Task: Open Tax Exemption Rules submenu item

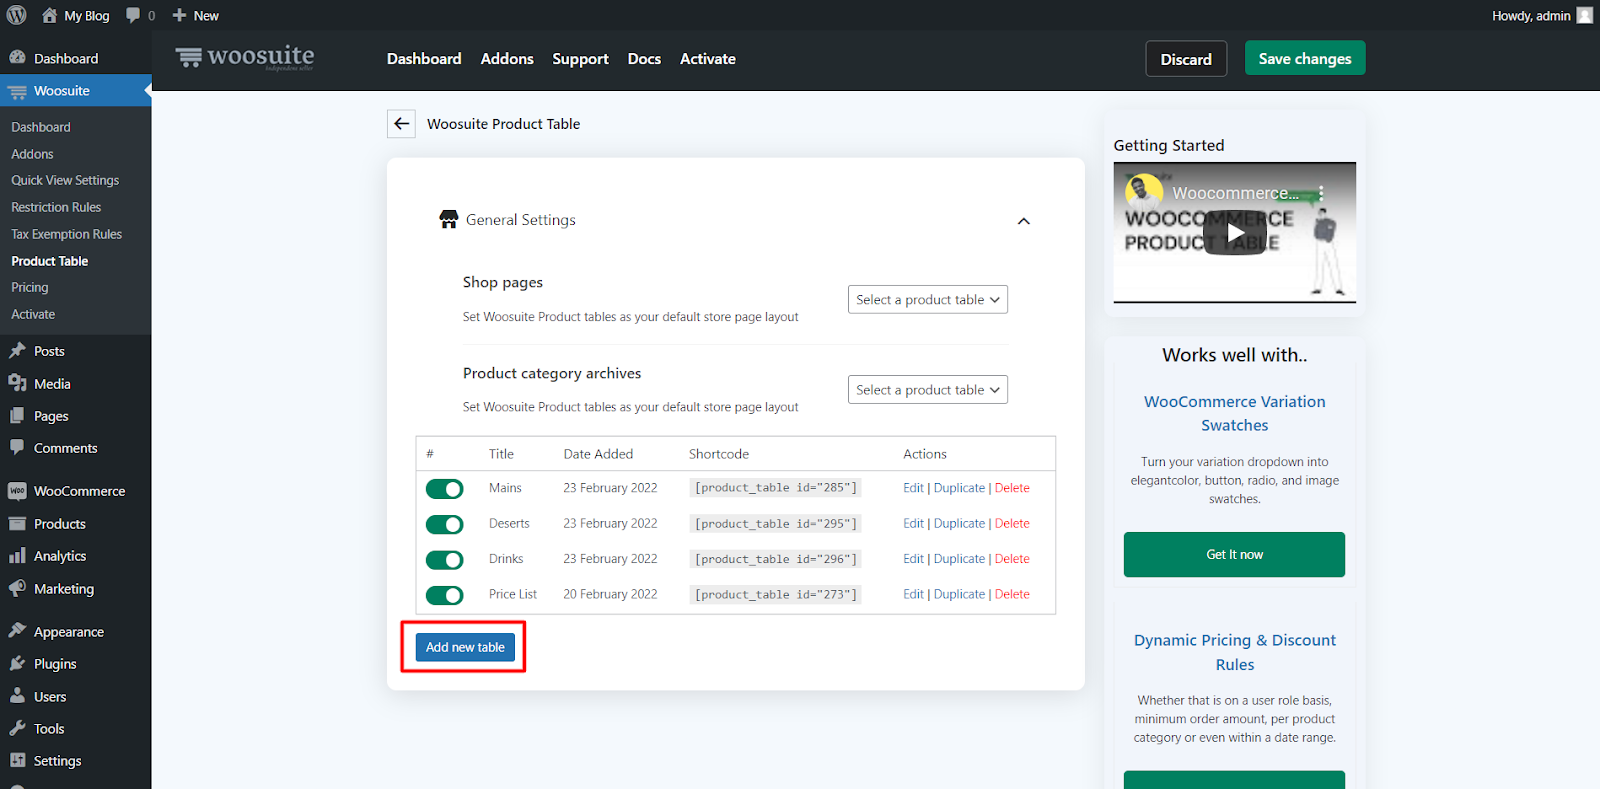Action: point(66,234)
